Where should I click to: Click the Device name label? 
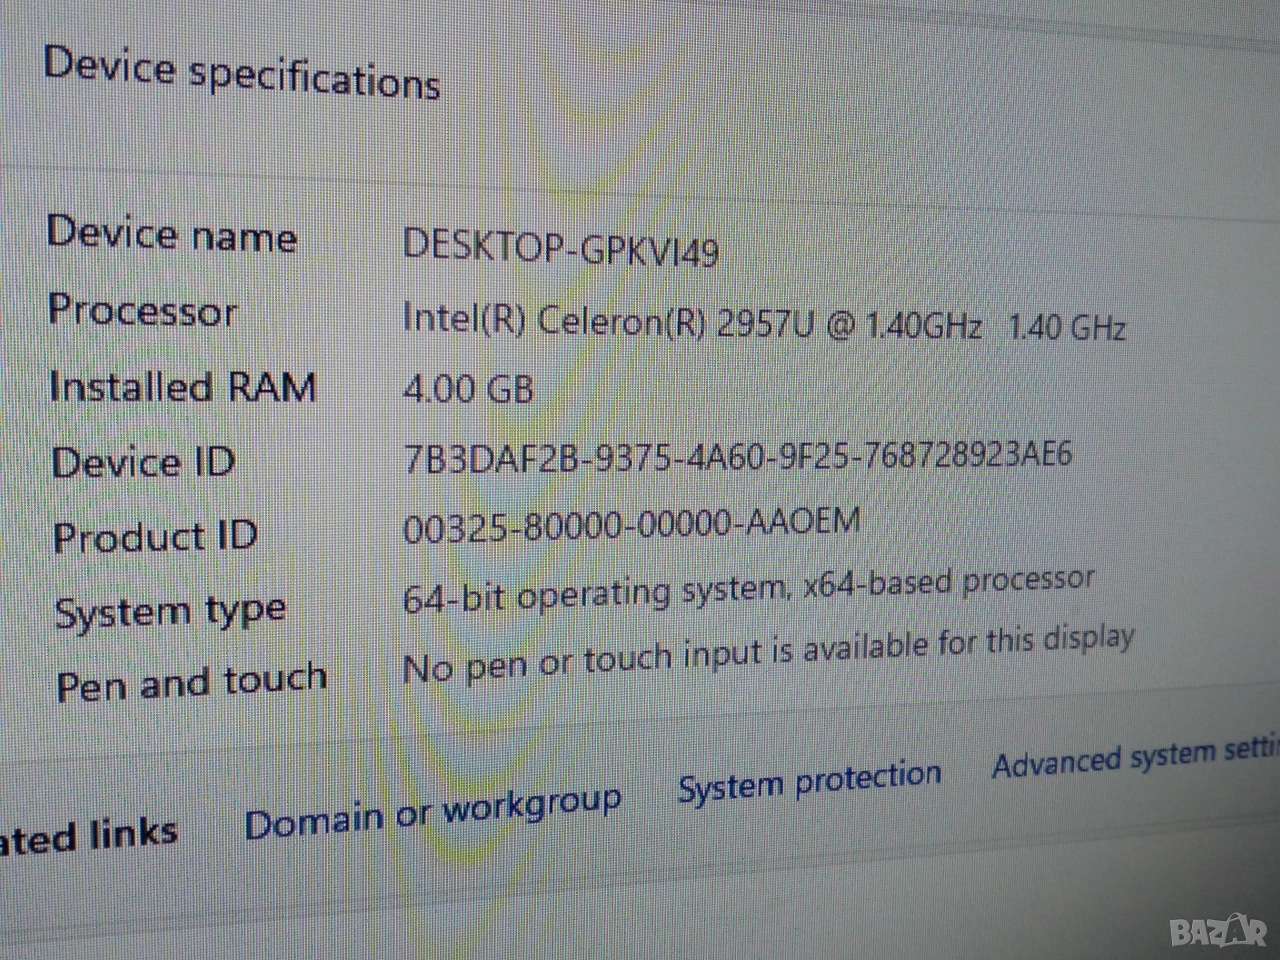point(172,235)
